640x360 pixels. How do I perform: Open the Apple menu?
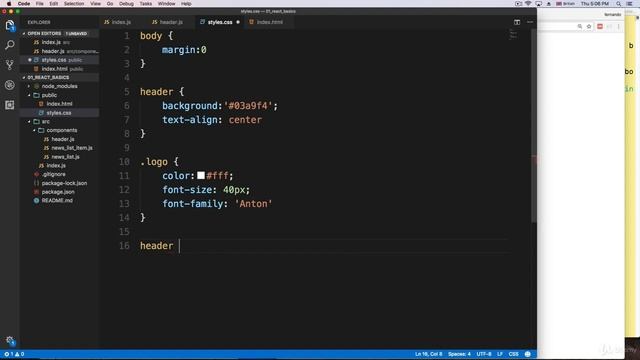point(9,4)
